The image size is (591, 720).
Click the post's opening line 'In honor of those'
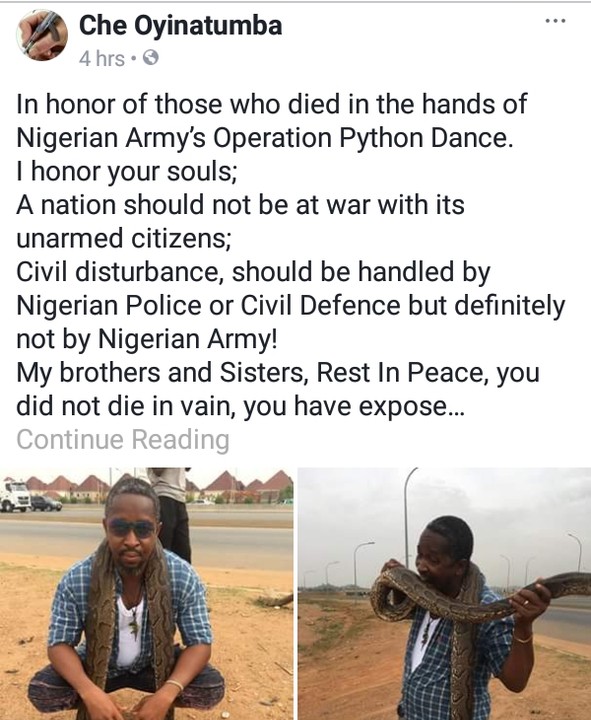tap(271, 104)
